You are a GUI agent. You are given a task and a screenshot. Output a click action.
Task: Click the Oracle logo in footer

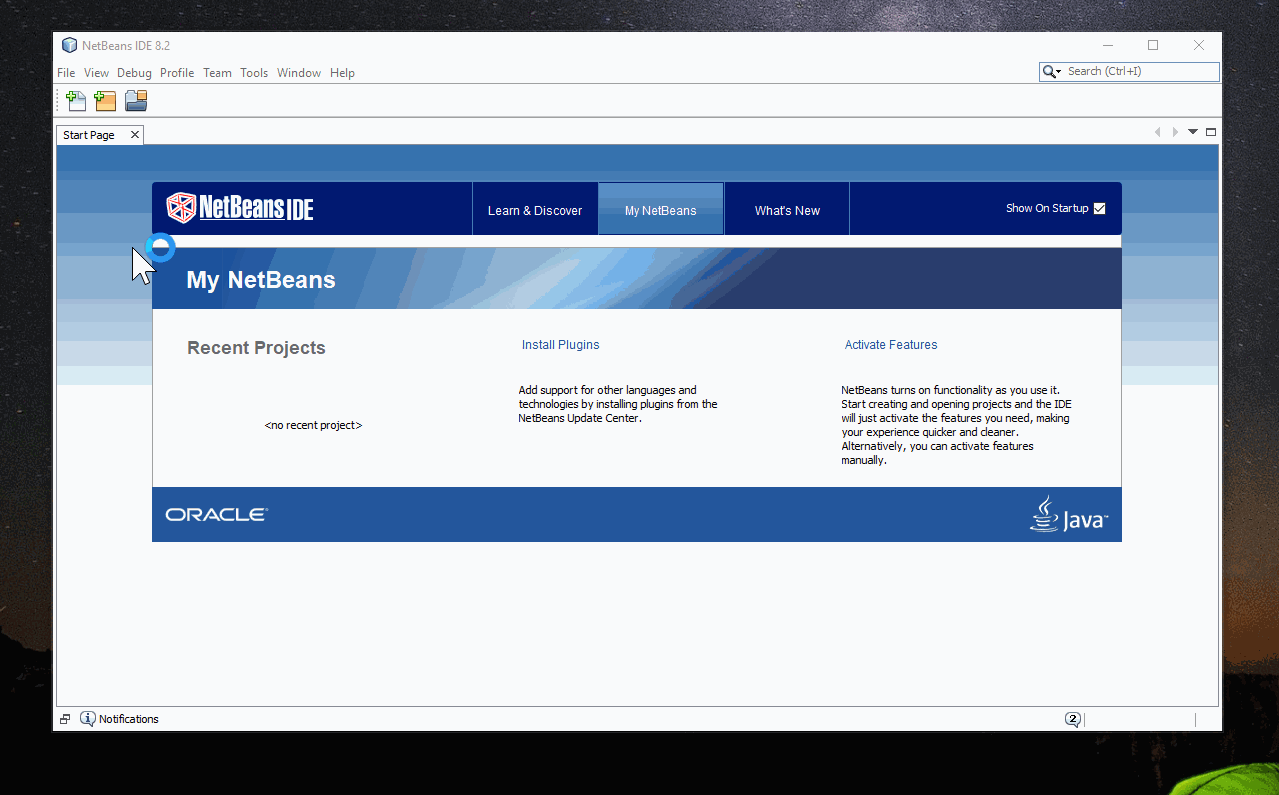217,515
